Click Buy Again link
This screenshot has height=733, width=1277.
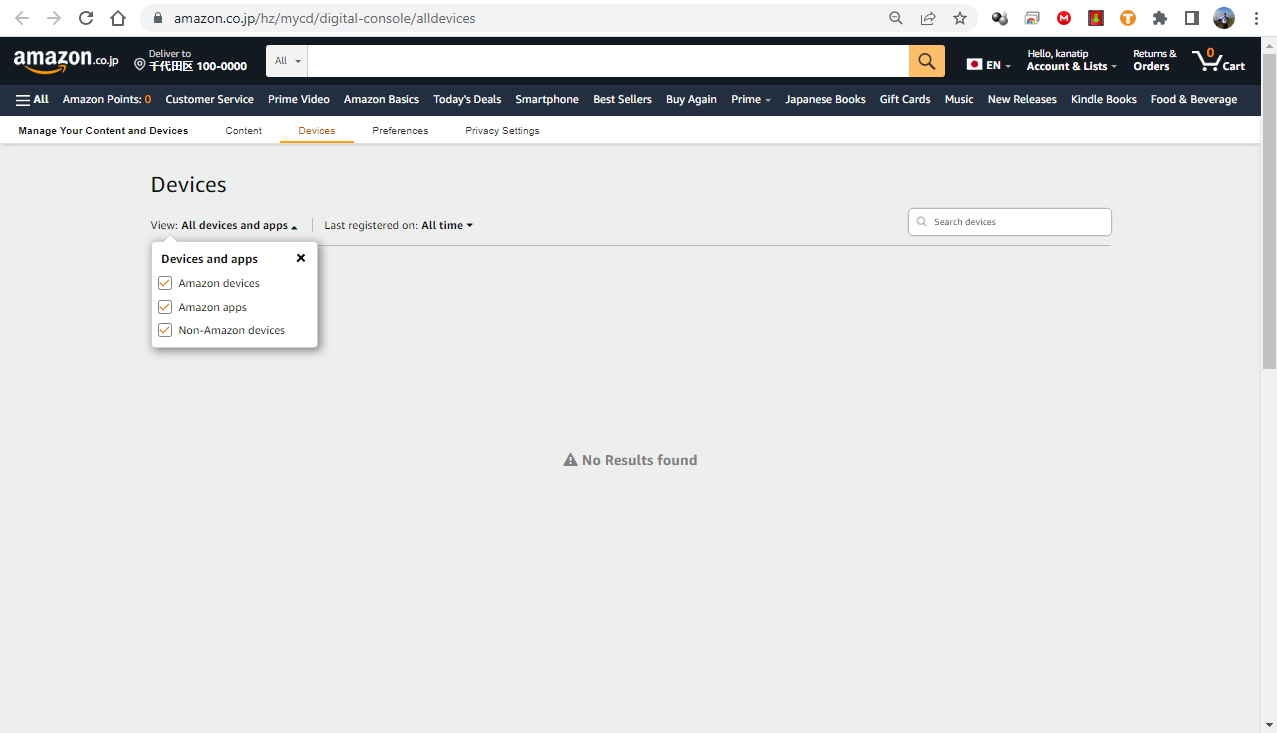tap(691, 99)
